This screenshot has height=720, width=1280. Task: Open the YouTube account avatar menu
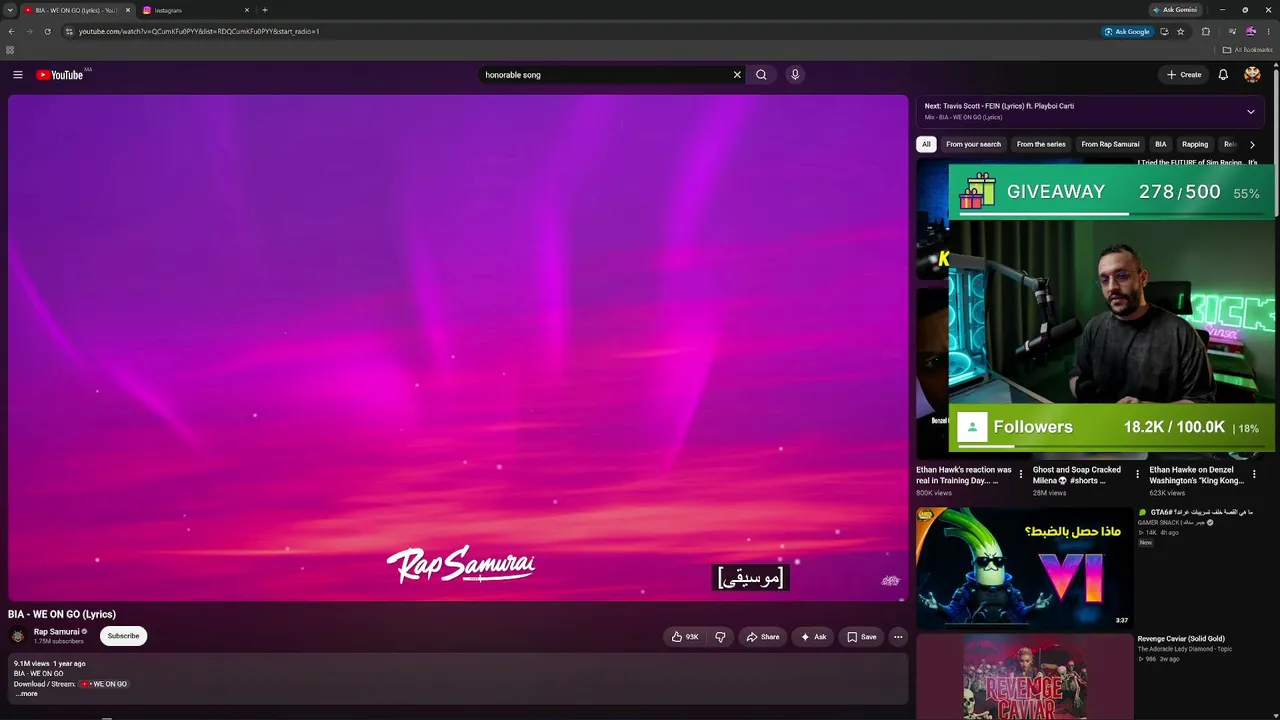point(1252,75)
